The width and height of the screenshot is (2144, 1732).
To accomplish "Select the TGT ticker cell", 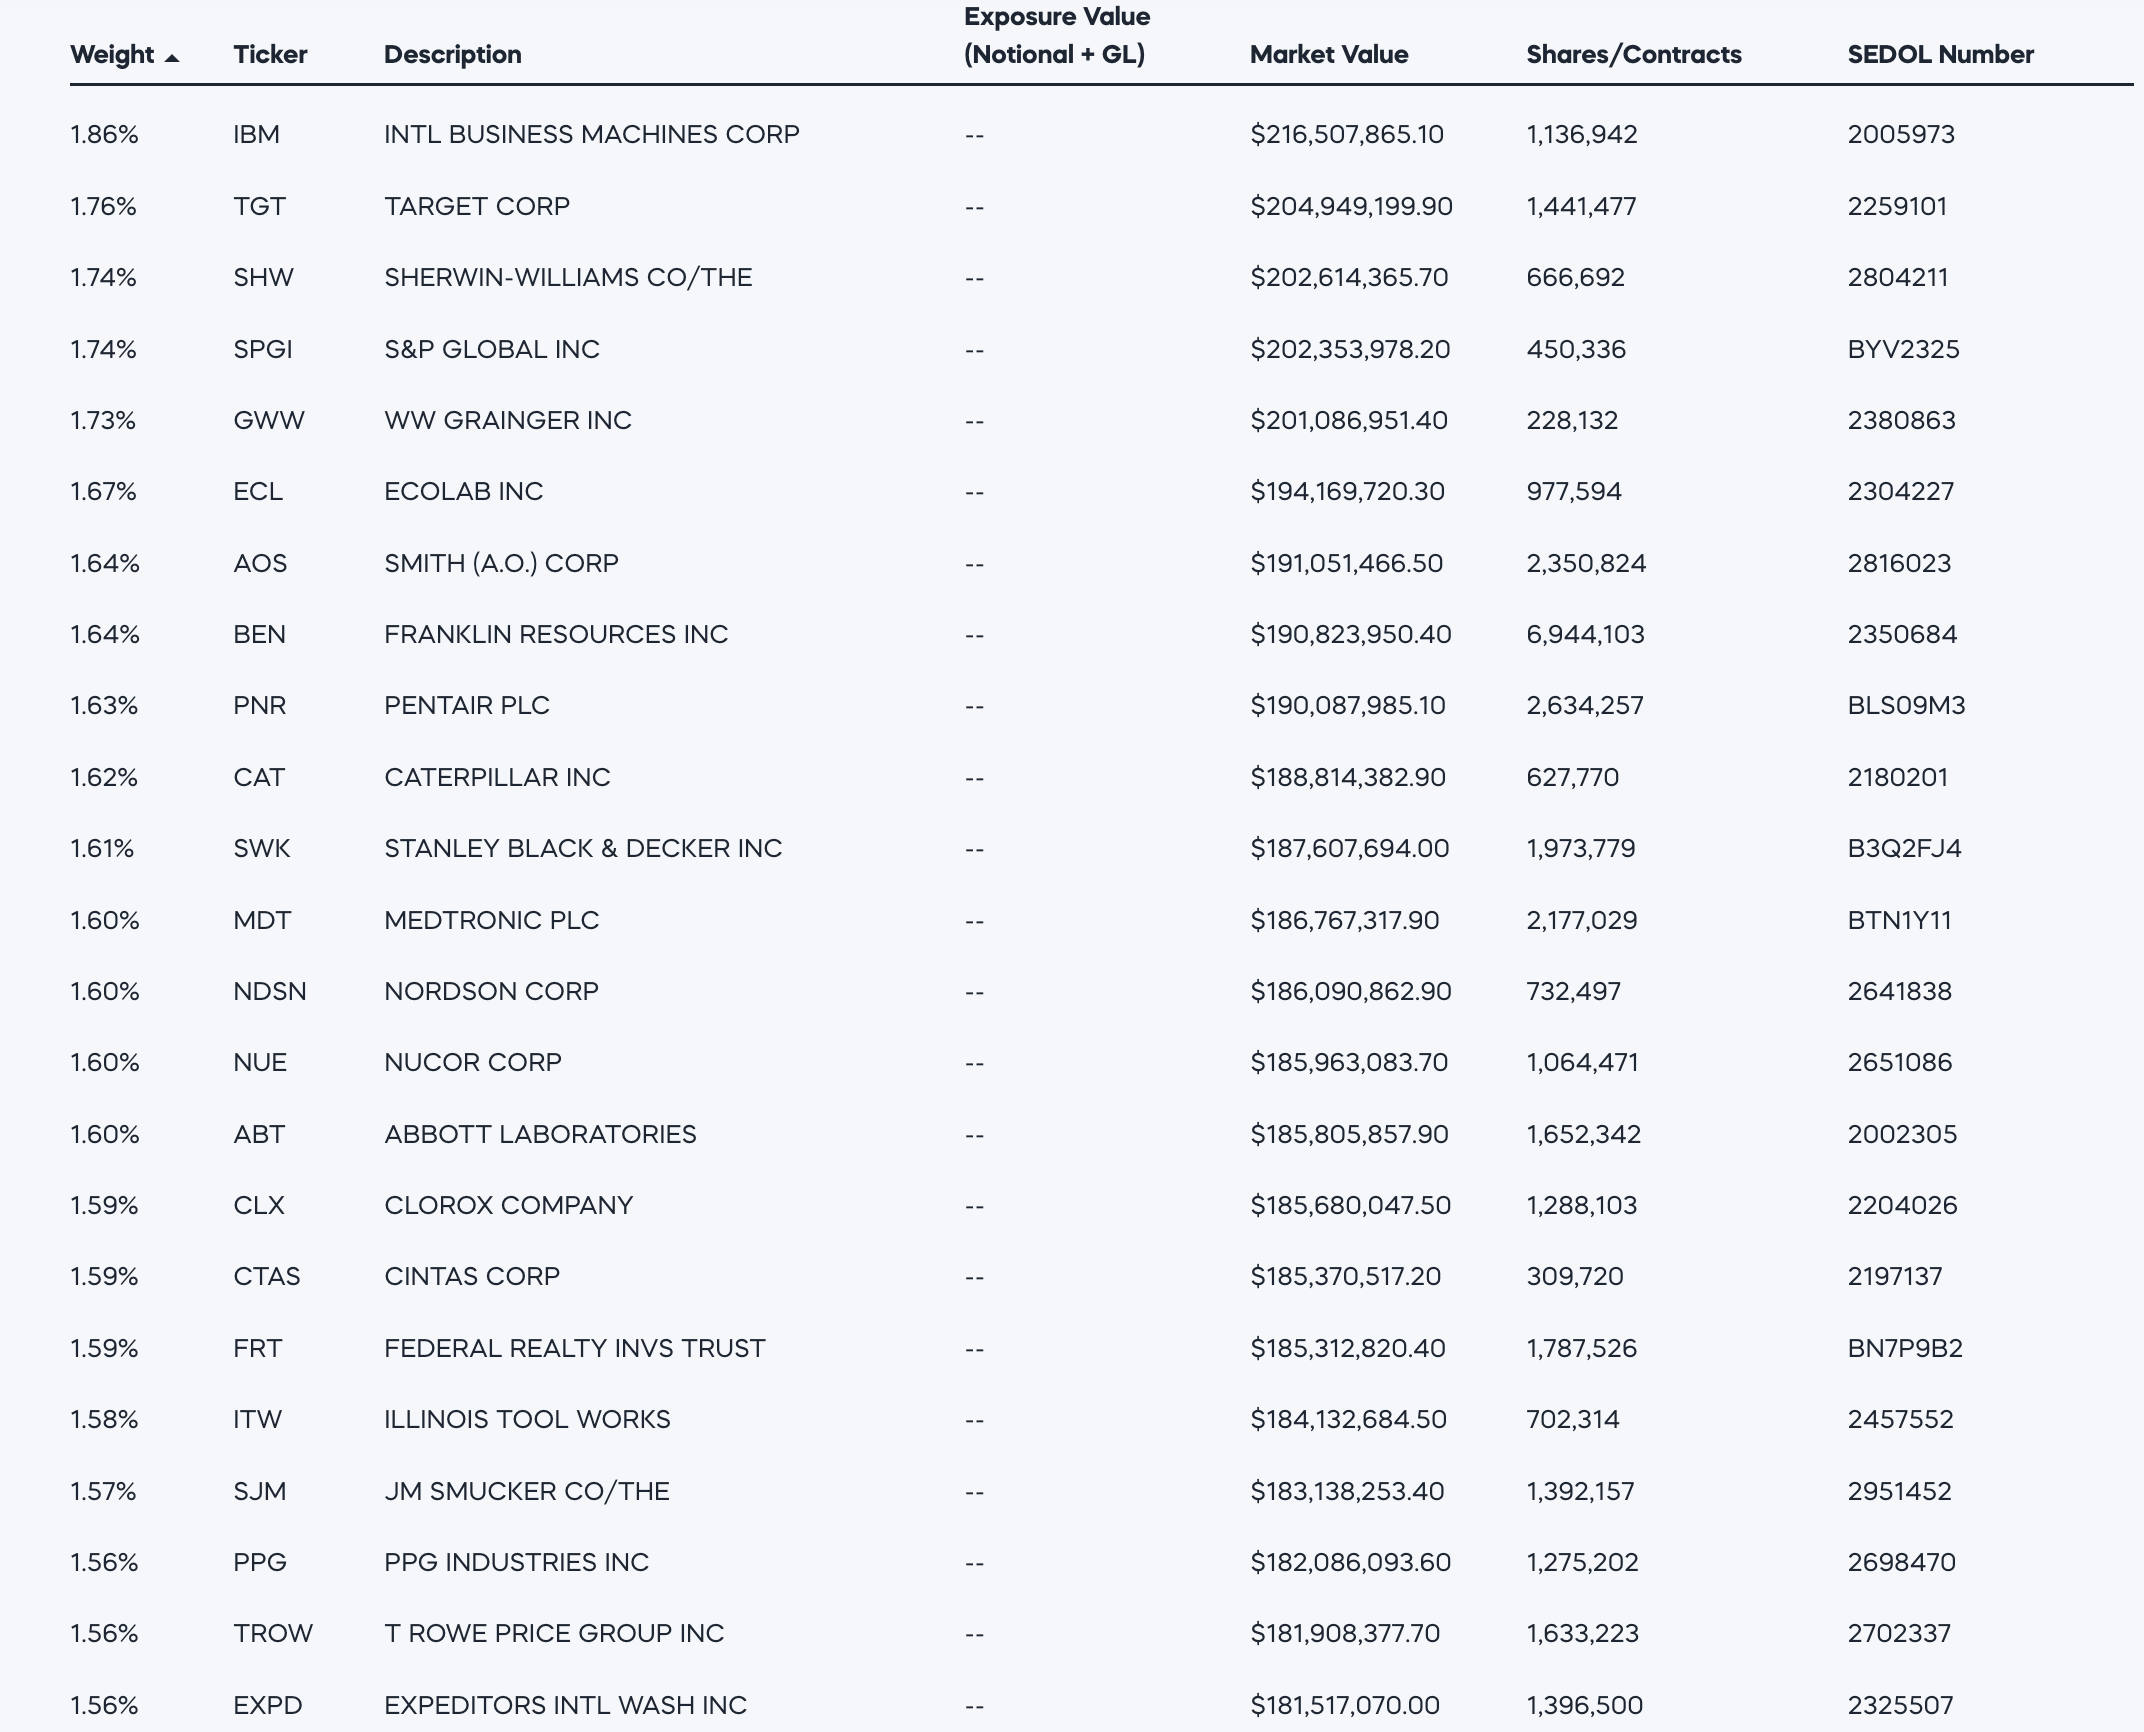I will [x=259, y=206].
